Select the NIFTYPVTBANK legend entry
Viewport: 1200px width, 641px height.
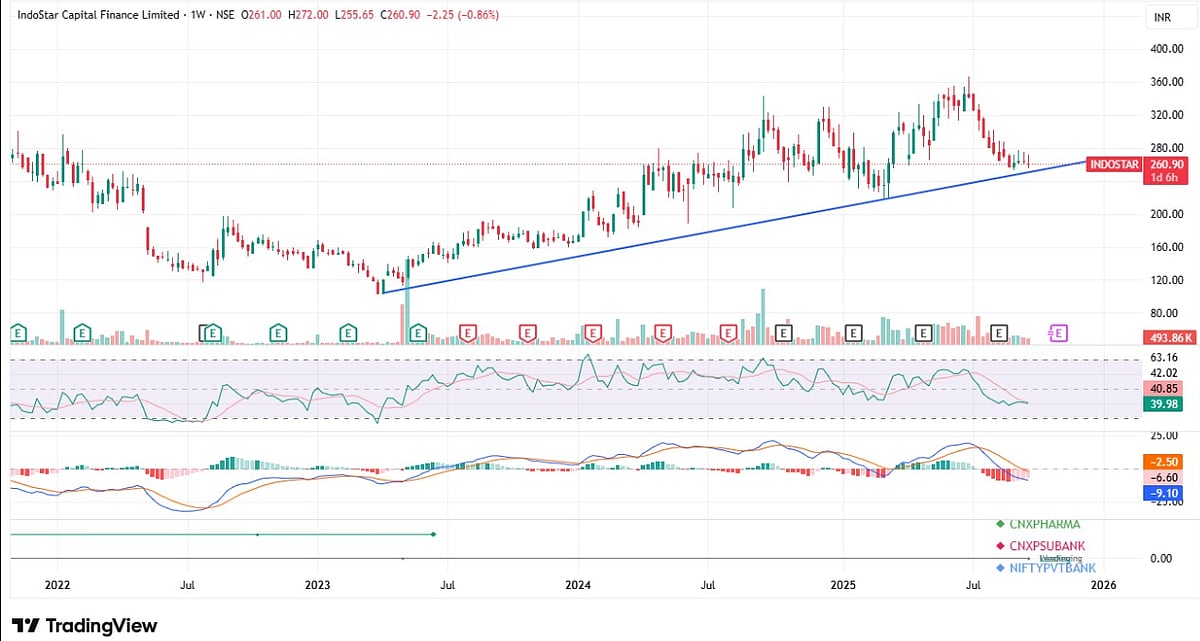(1052, 568)
